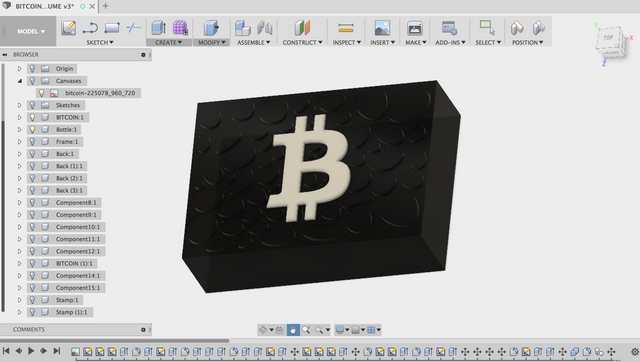Image resolution: width=640 pixels, height=362 pixels.
Task: Click the Create Sketch icon
Action: 69,28
